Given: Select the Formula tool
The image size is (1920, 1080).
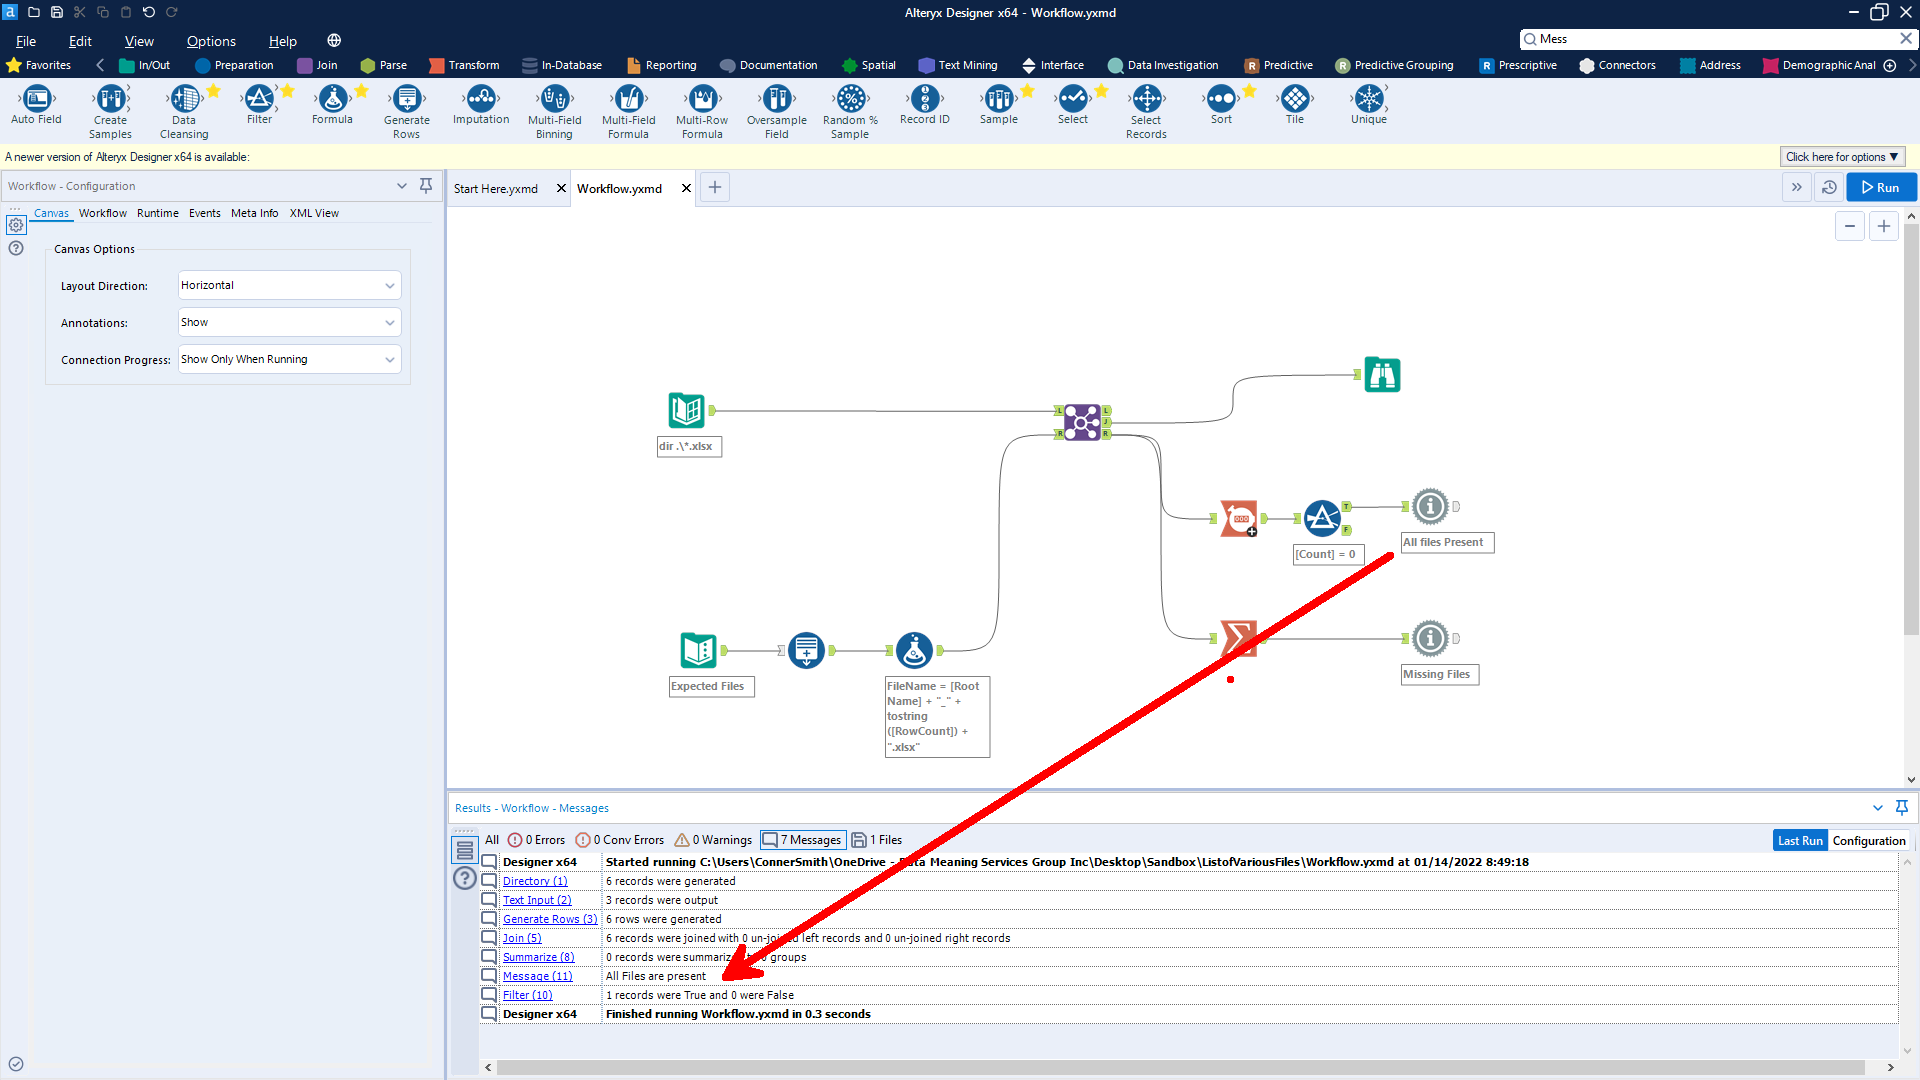Looking at the screenshot, I should pos(332,101).
